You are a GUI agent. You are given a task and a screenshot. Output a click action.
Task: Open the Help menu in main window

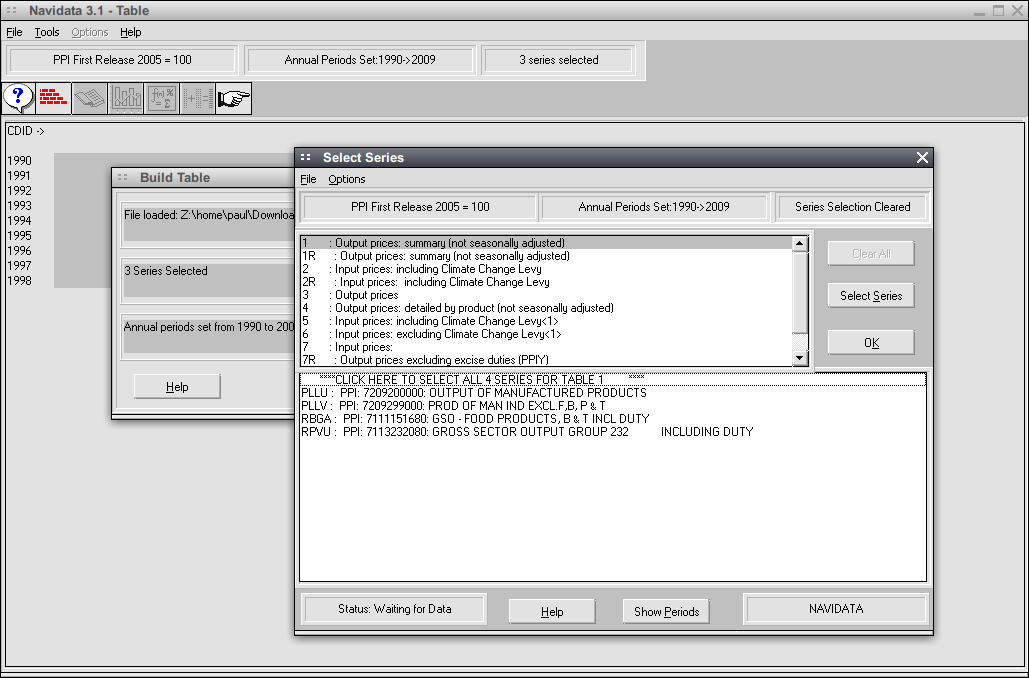pos(131,32)
